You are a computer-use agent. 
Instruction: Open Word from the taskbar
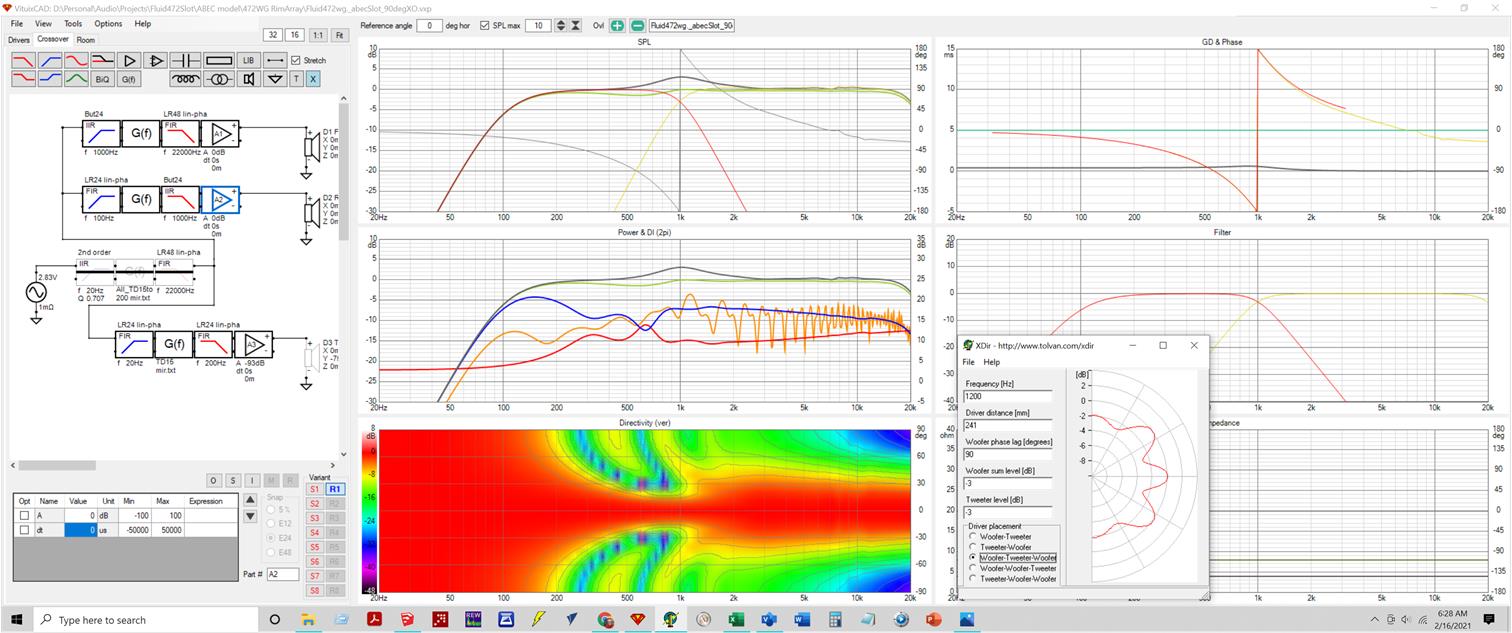[x=801, y=619]
